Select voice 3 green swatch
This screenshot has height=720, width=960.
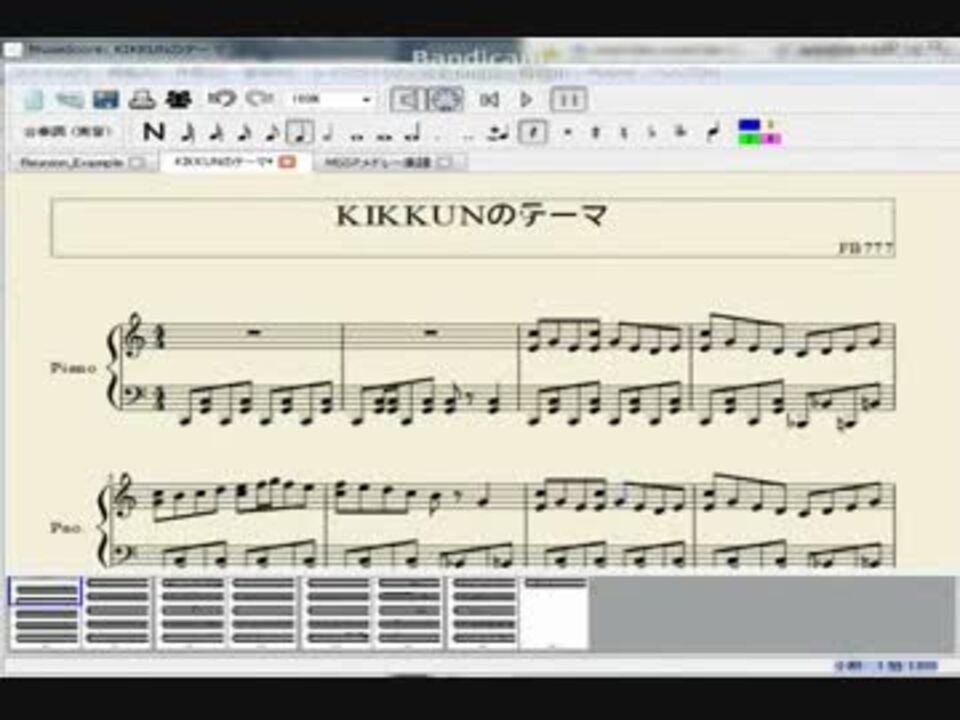pos(749,139)
